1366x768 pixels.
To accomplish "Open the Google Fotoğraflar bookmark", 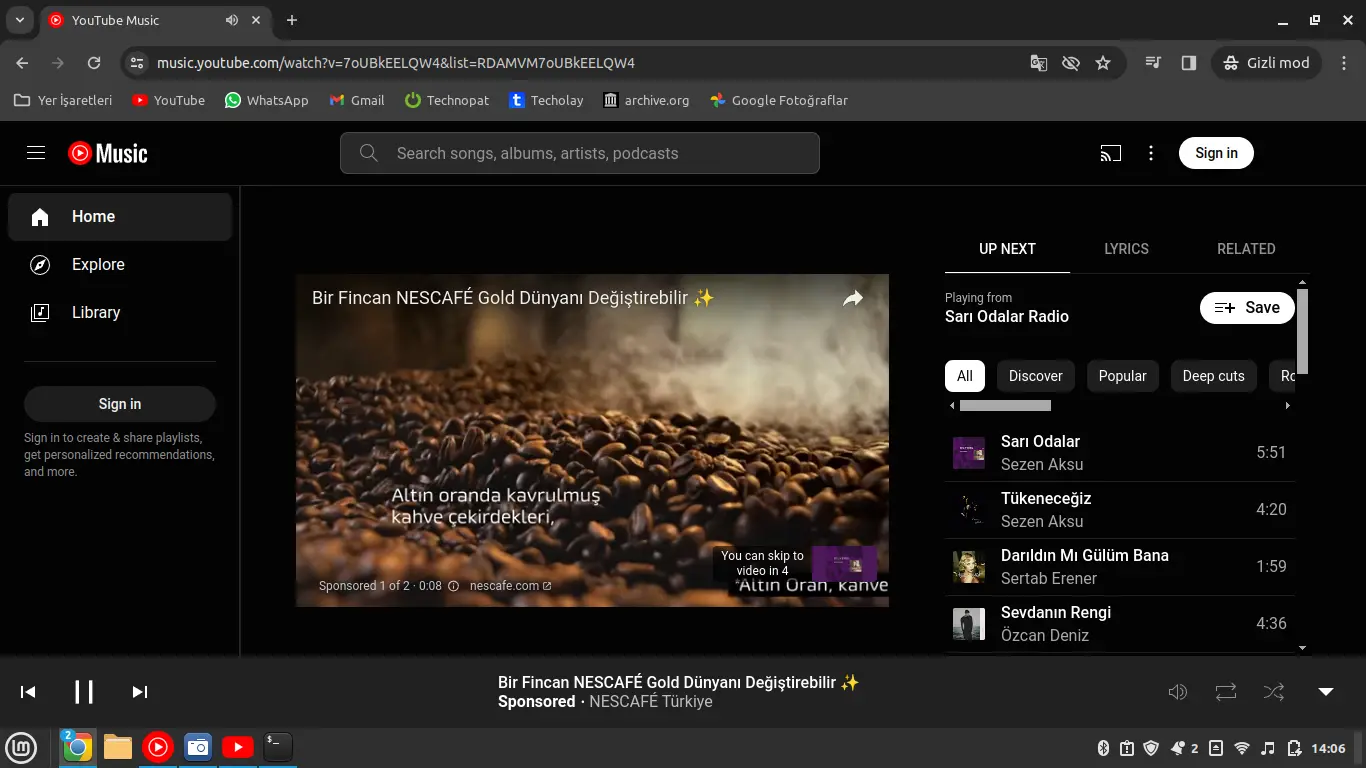I will point(779,100).
